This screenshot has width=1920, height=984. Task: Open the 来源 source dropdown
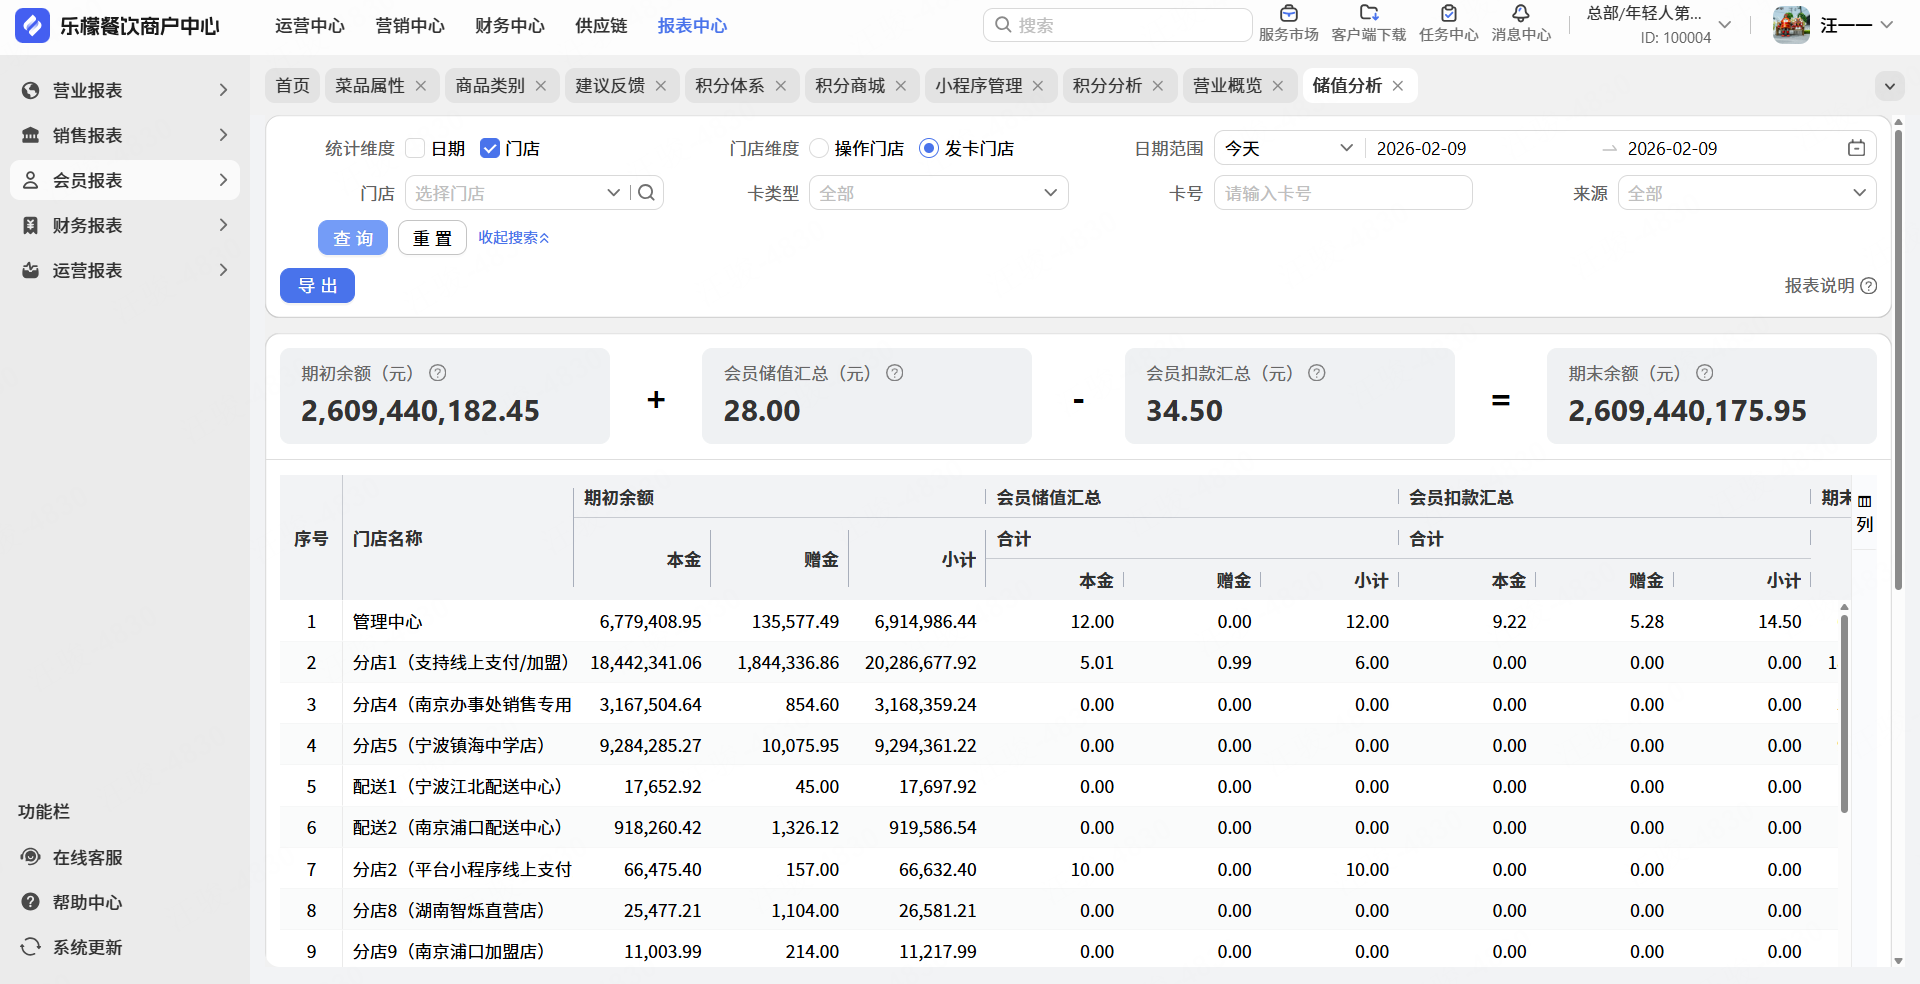tap(1746, 193)
